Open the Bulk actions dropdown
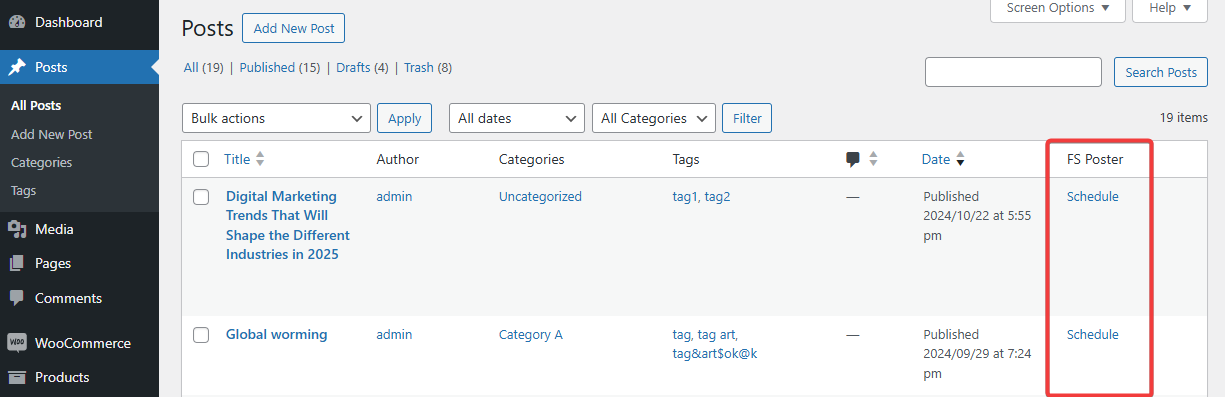 point(276,118)
